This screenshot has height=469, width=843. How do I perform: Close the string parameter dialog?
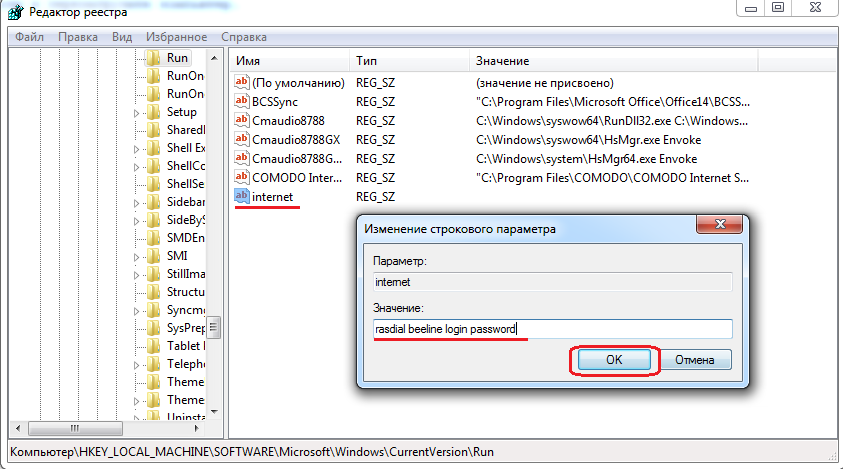point(719,224)
